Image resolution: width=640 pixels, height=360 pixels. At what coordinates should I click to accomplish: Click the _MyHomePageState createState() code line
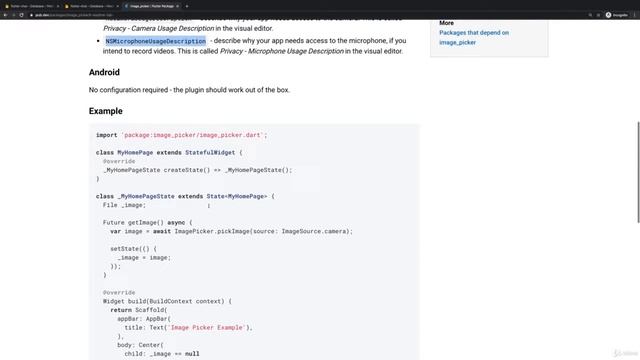[198, 170]
